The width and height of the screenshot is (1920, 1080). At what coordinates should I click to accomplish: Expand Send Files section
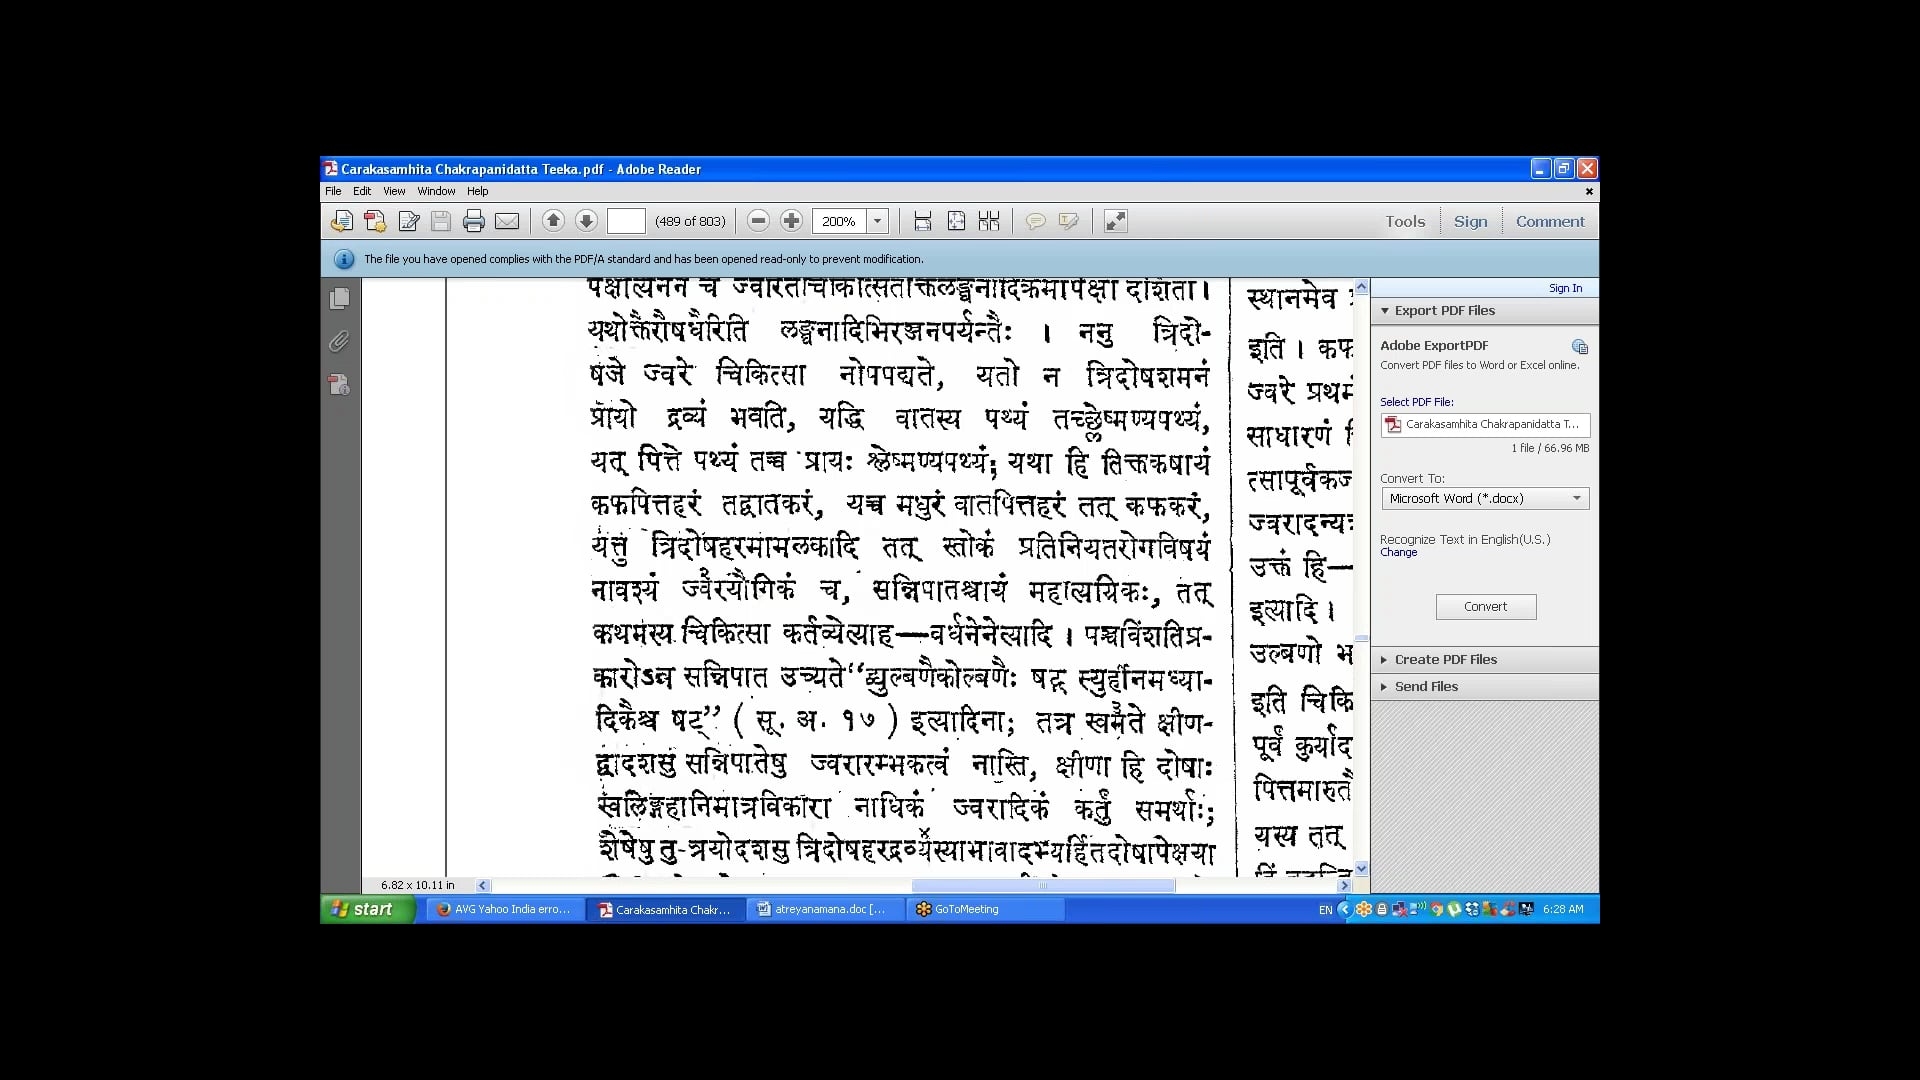pos(1426,686)
